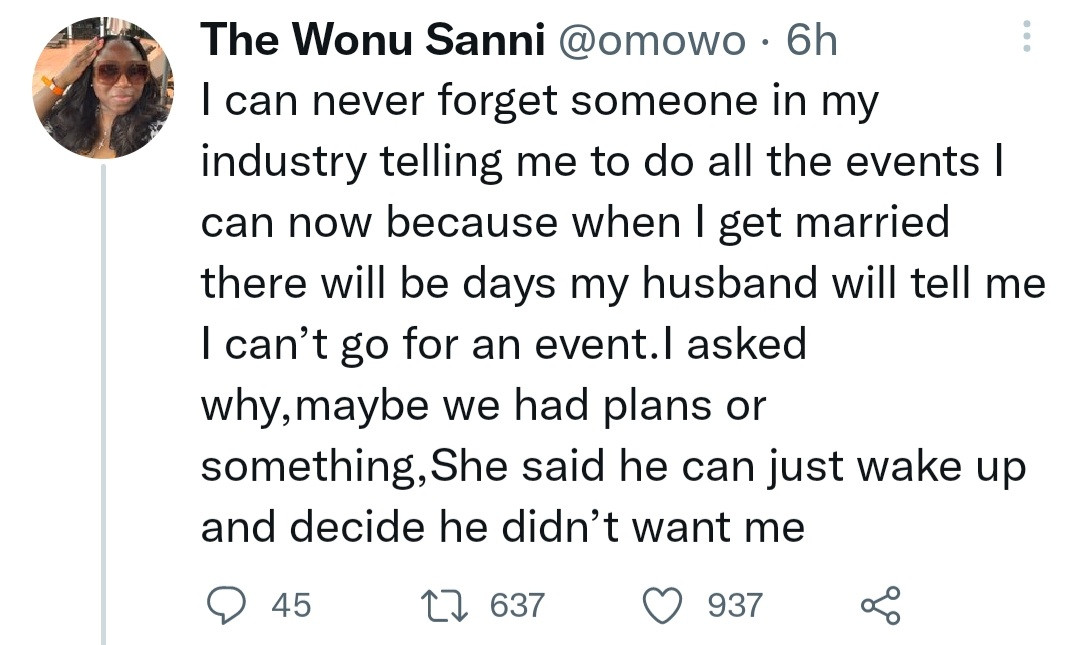Viewport: 1080px width, 645px height.
Task: View the 937 likes count
Action: coord(735,605)
